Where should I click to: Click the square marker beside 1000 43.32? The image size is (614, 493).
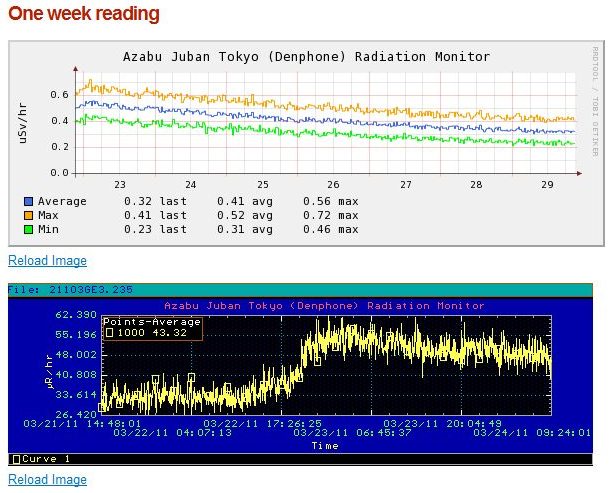tap(110, 333)
